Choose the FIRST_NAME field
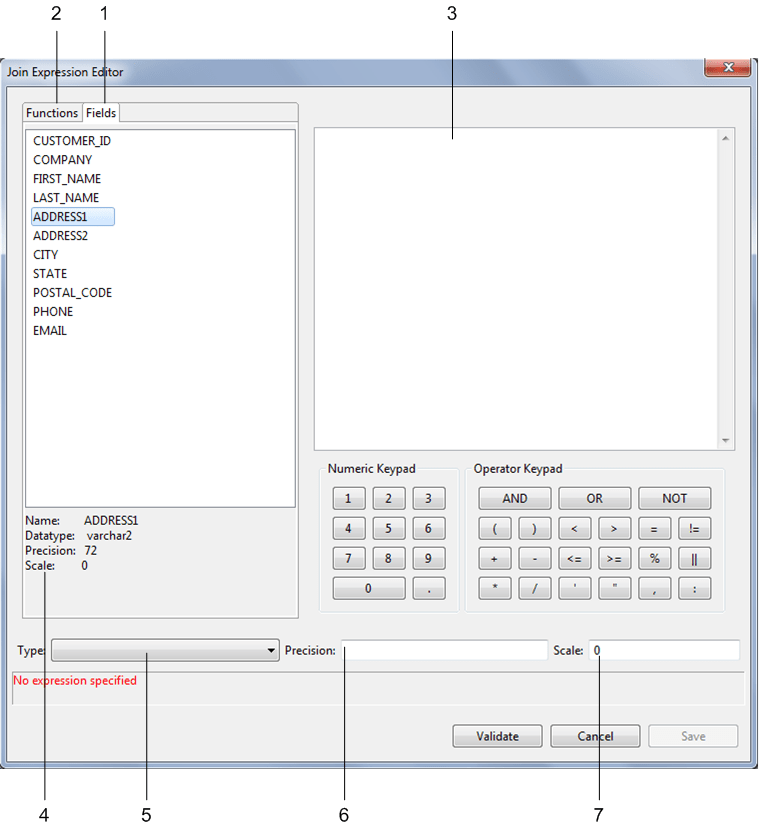759x828 pixels. [67, 179]
